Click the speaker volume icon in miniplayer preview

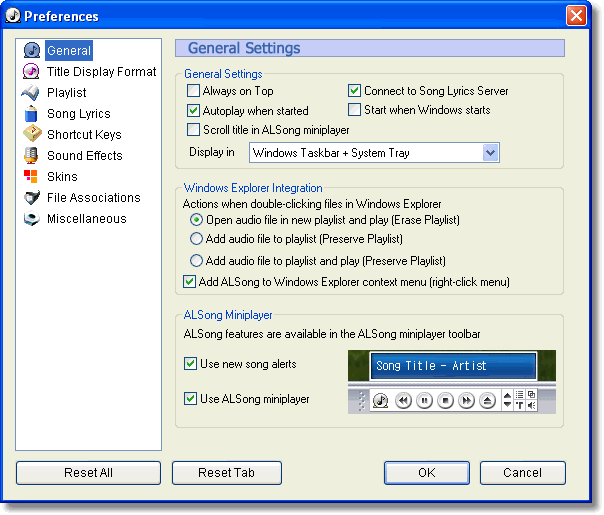[532, 405]
